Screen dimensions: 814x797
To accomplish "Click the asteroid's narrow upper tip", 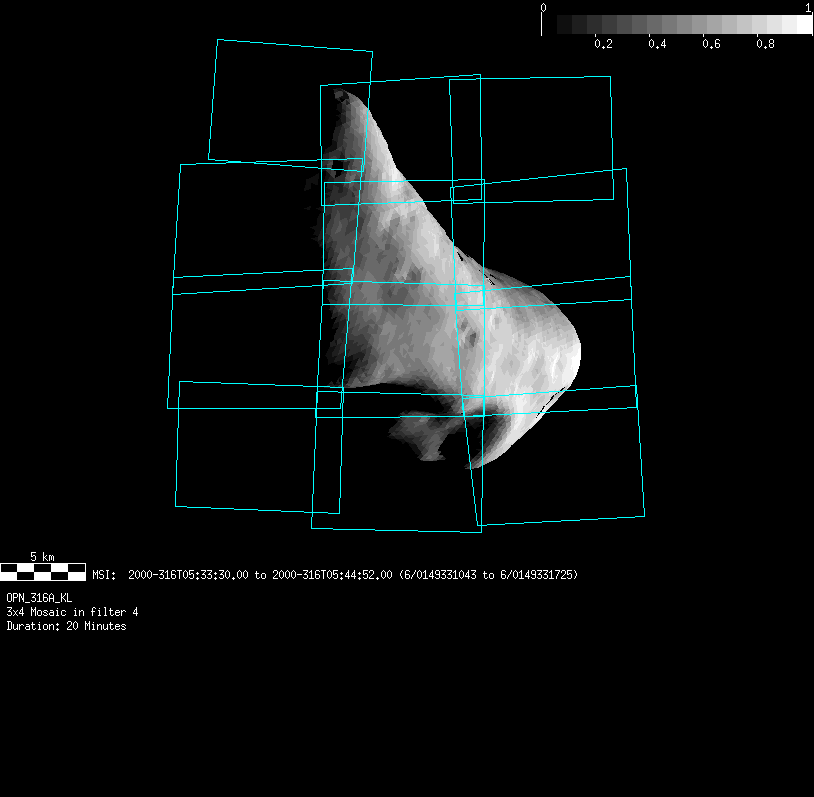I will [345, 96].
